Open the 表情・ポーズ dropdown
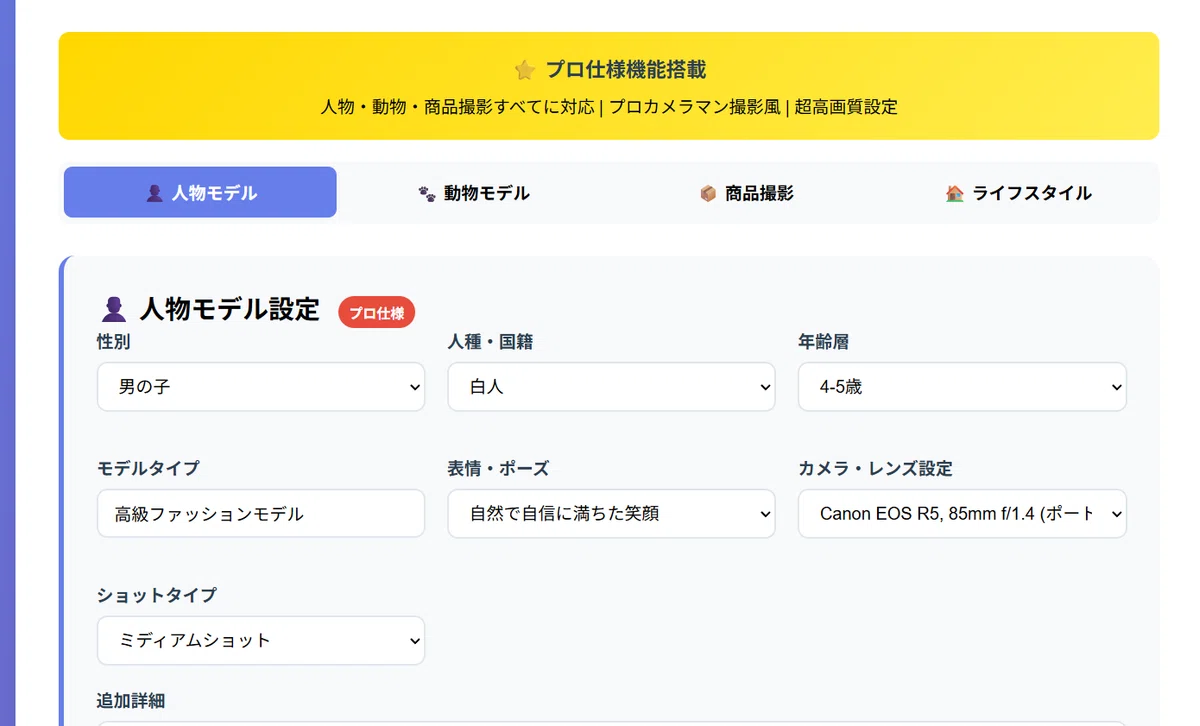The image size is (1200, 726). pyautogui.click(x=611, y=513)
